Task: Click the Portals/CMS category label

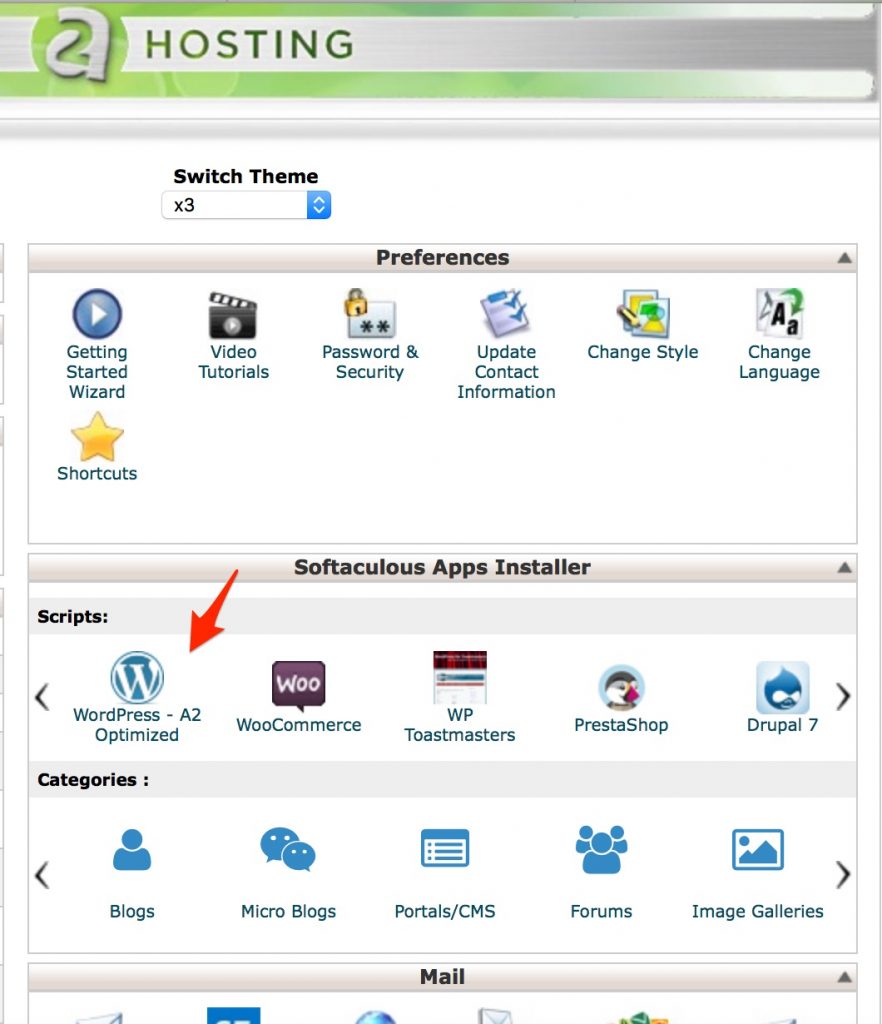Action: point(445,911)
